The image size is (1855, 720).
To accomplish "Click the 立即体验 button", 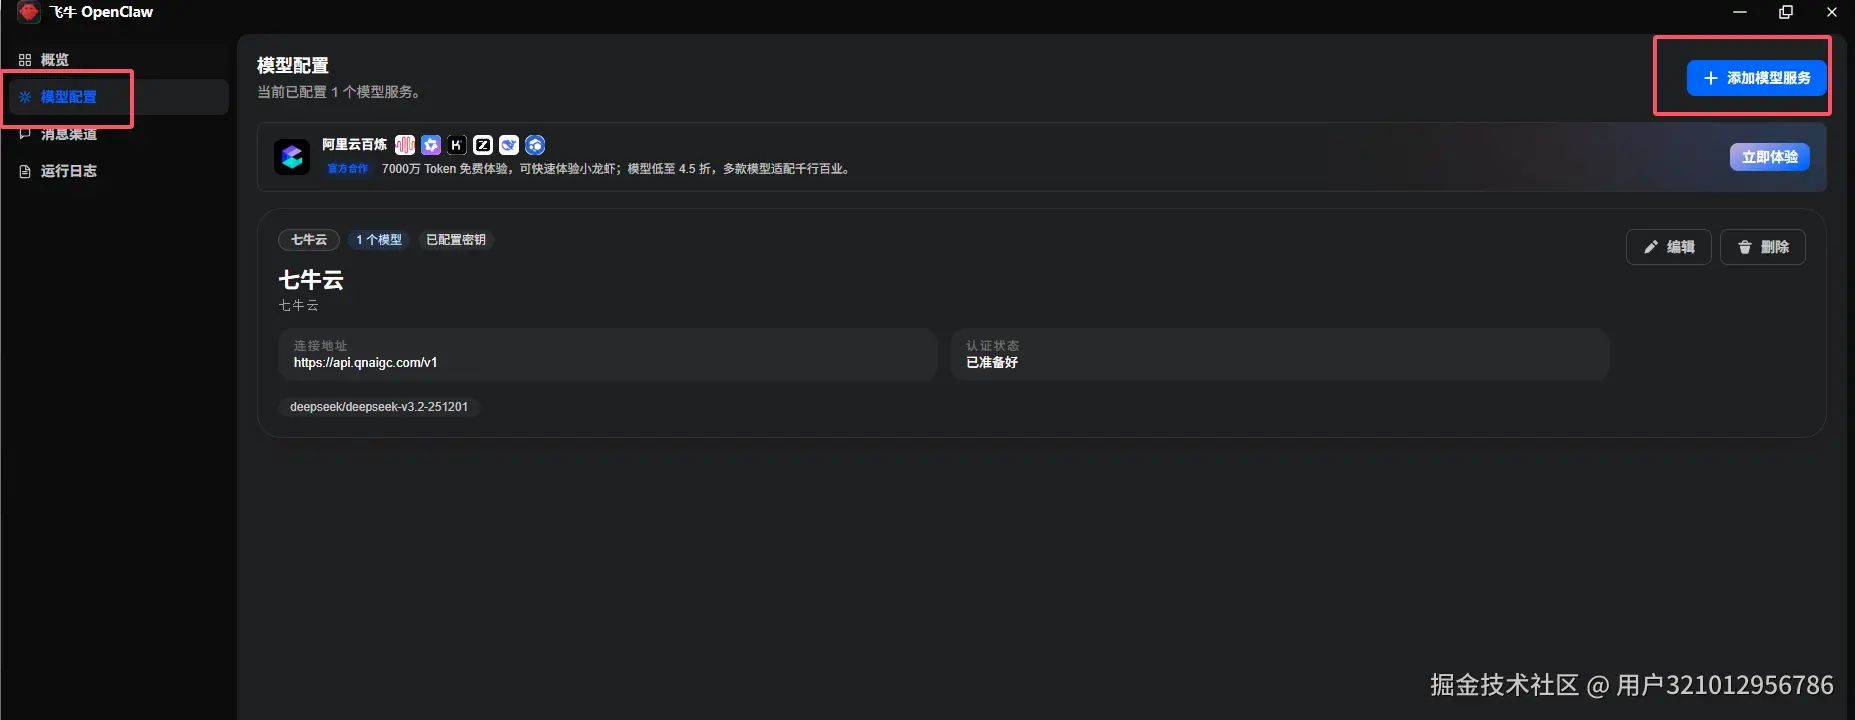I will [x=1769, y=157].
